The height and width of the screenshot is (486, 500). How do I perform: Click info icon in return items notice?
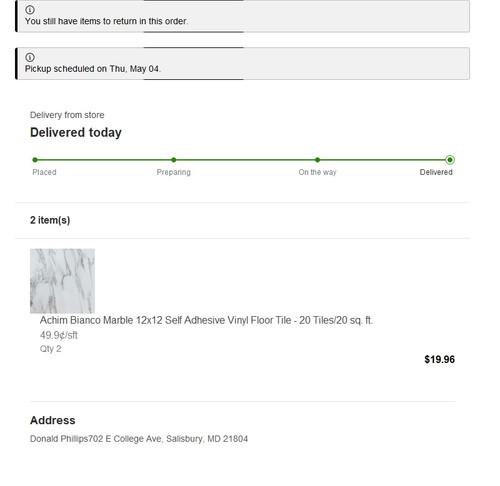click(30, 10)
